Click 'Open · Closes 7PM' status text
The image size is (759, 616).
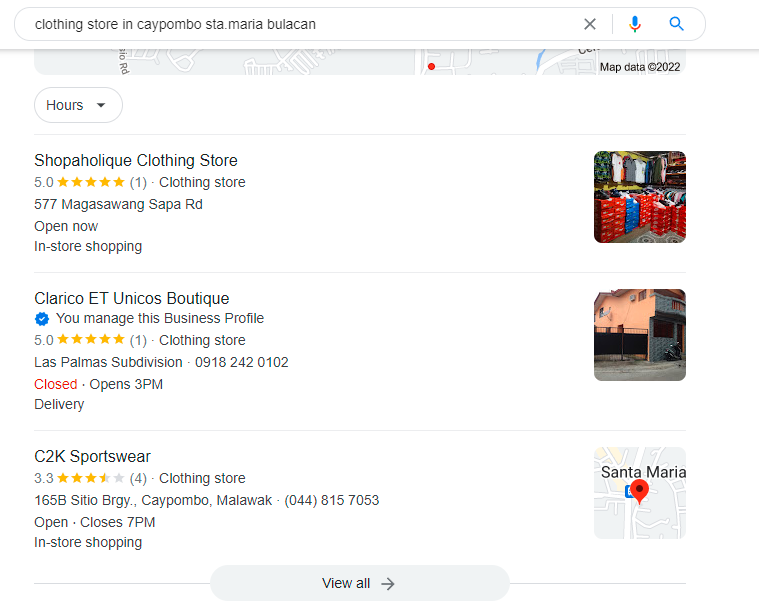pos(95,522)
